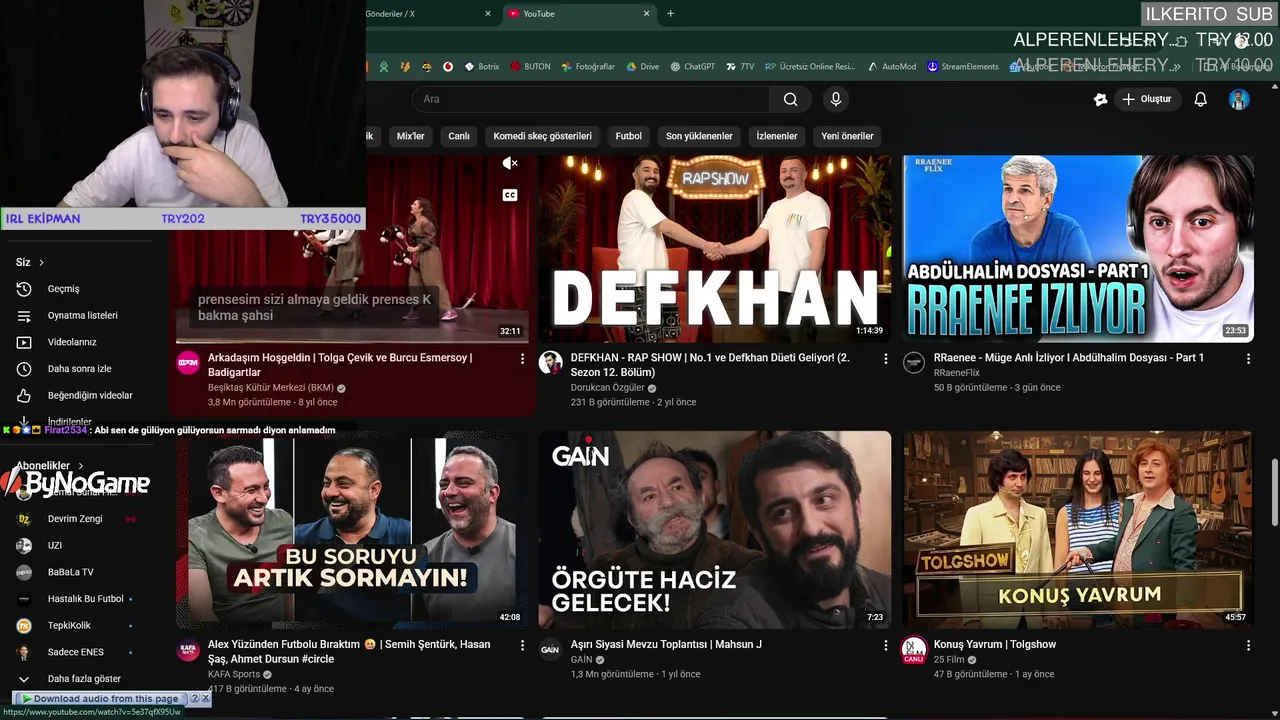Screen dimensions: 1280x720
Task: Open the RRaeneFlix channel avatar
Action: (x=914, y=362)
